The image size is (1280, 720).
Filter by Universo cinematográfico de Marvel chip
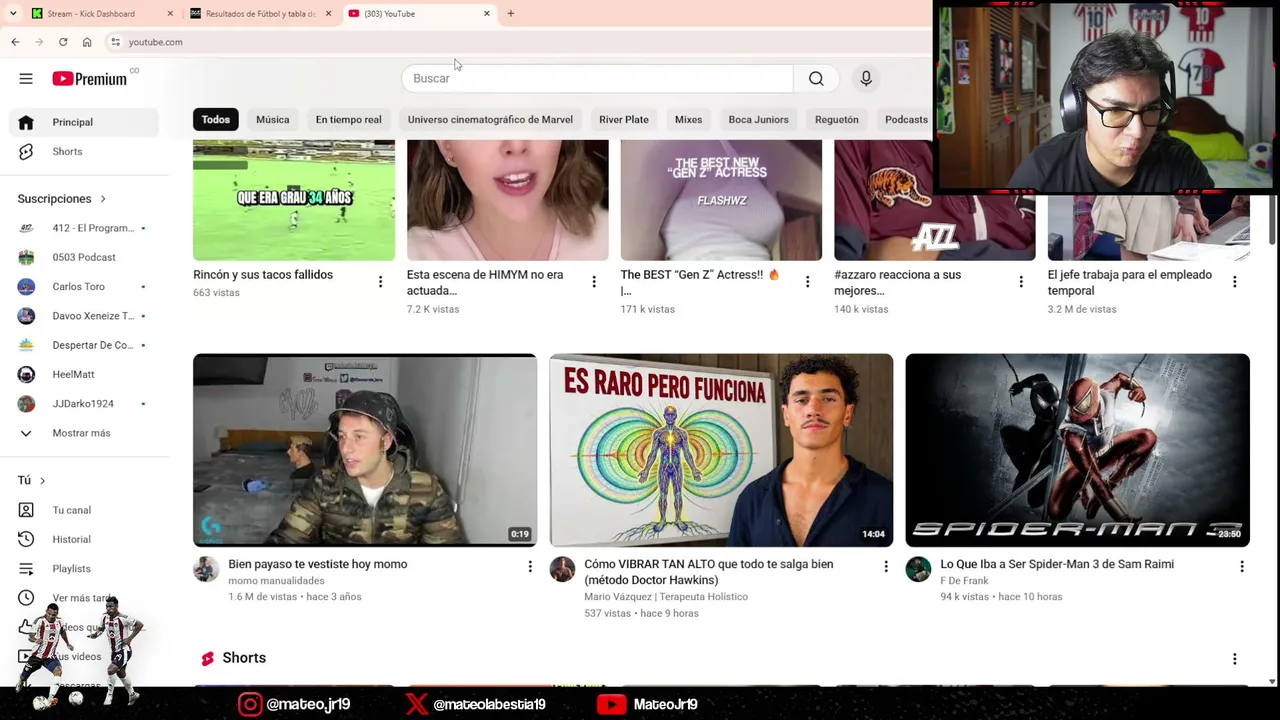[x=490, y=120]
